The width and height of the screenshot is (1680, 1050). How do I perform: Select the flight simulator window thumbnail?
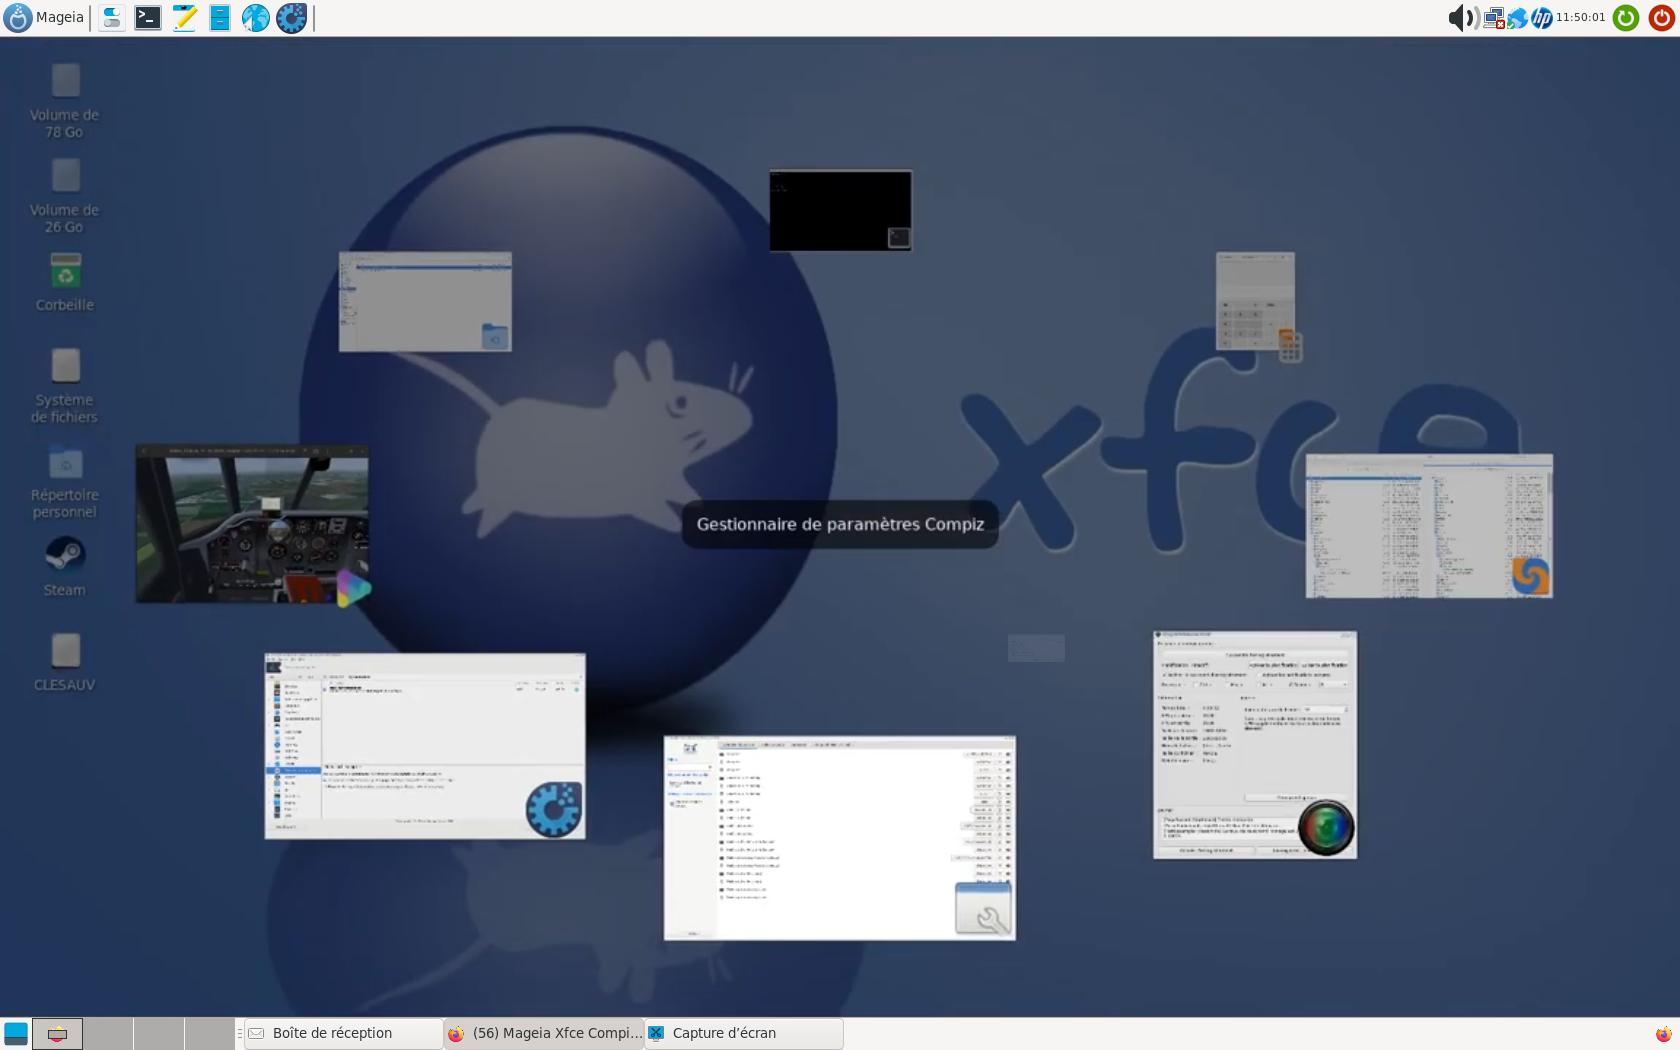[252, 523]
